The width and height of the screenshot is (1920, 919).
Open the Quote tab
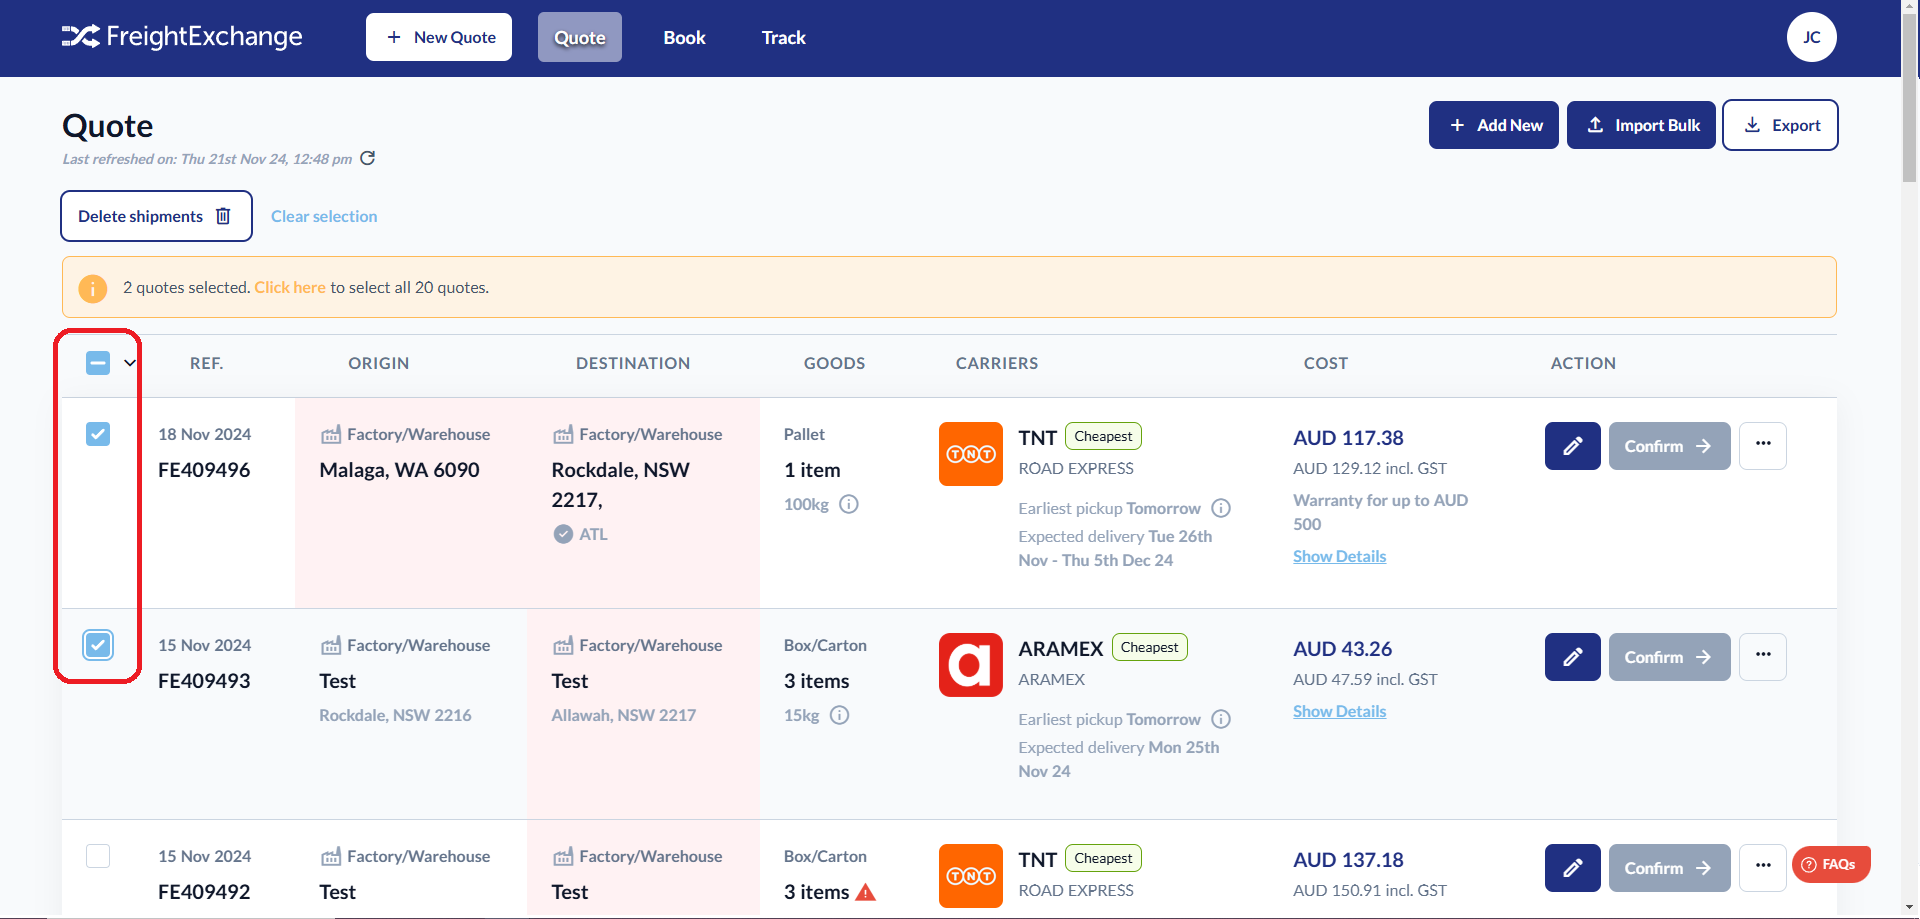[580, 37]
